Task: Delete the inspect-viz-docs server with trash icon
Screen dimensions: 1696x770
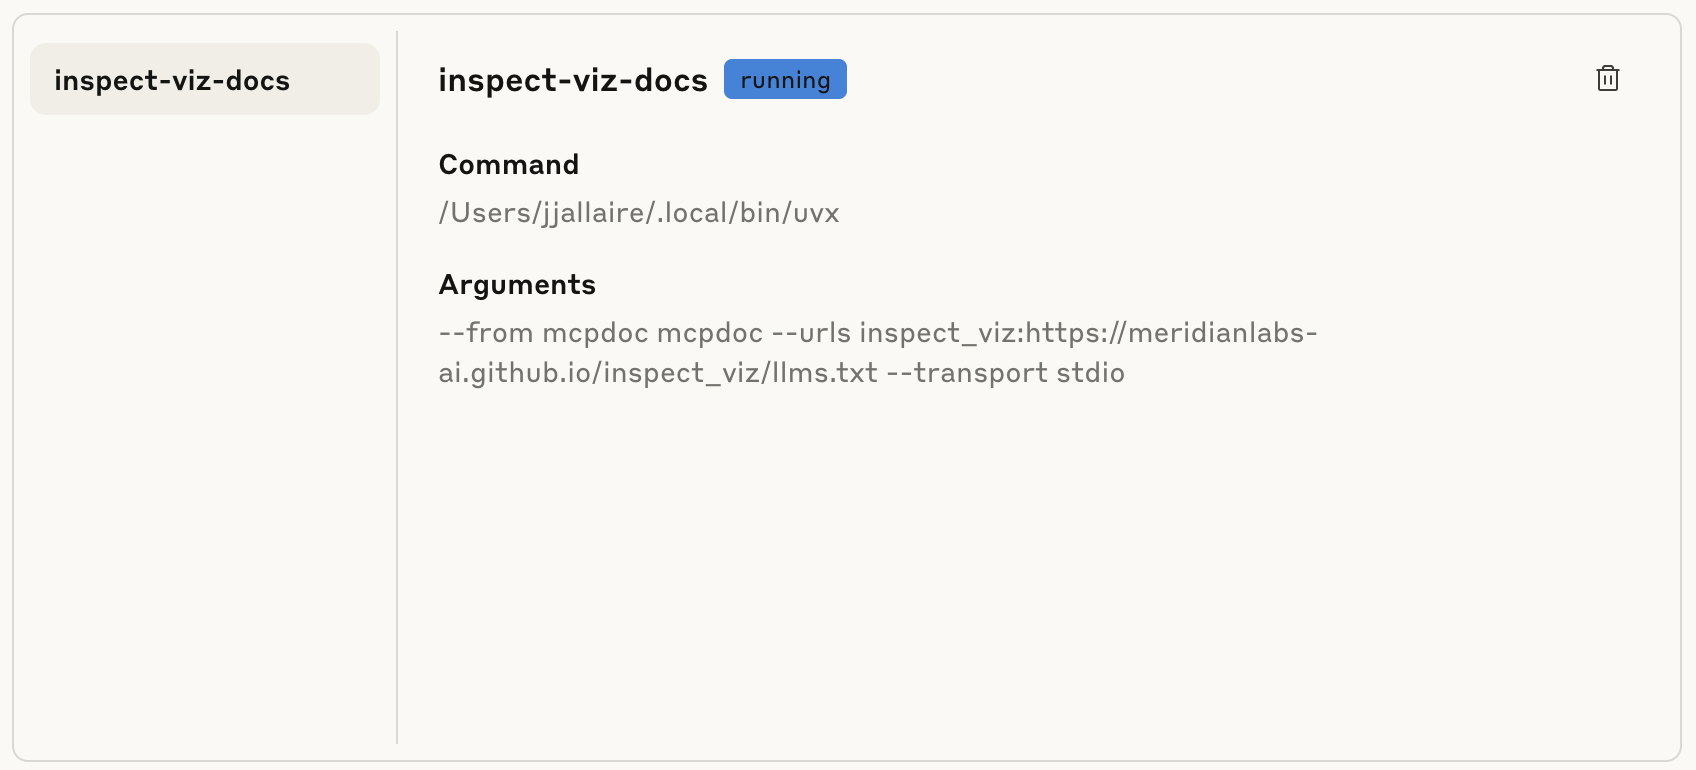Action: point(1607,78)
